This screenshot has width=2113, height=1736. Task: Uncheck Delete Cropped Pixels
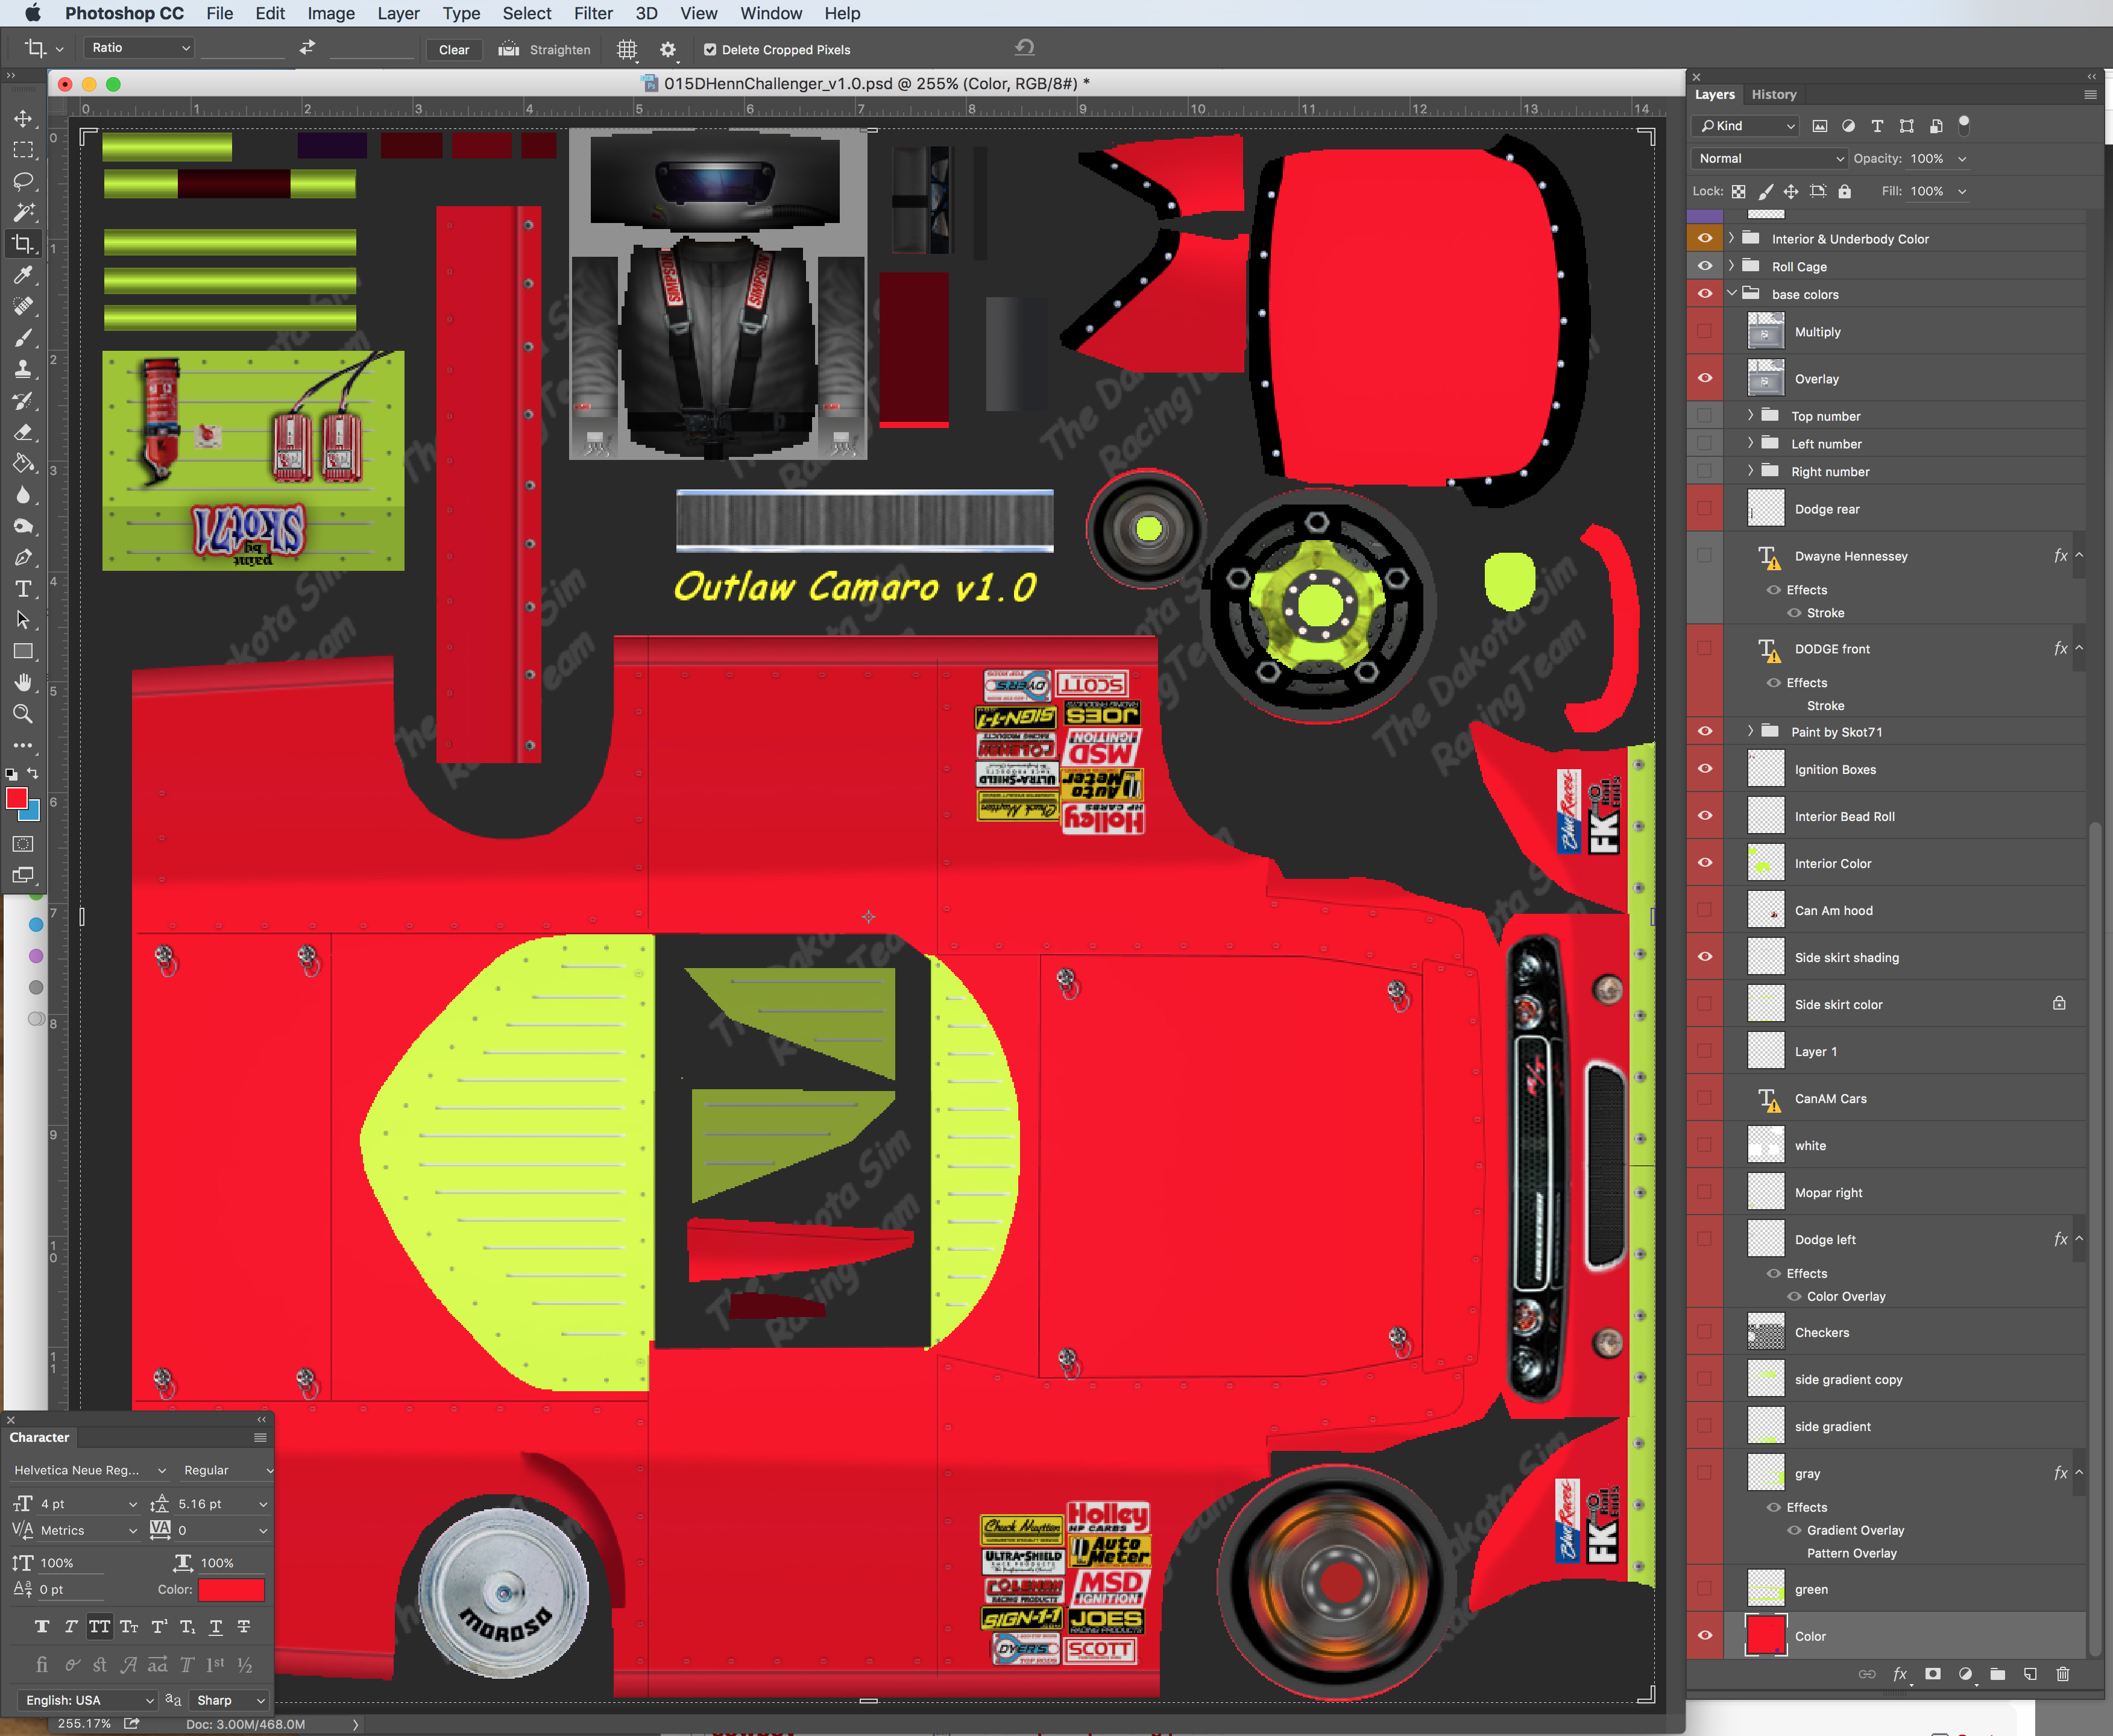coord(710,49)
